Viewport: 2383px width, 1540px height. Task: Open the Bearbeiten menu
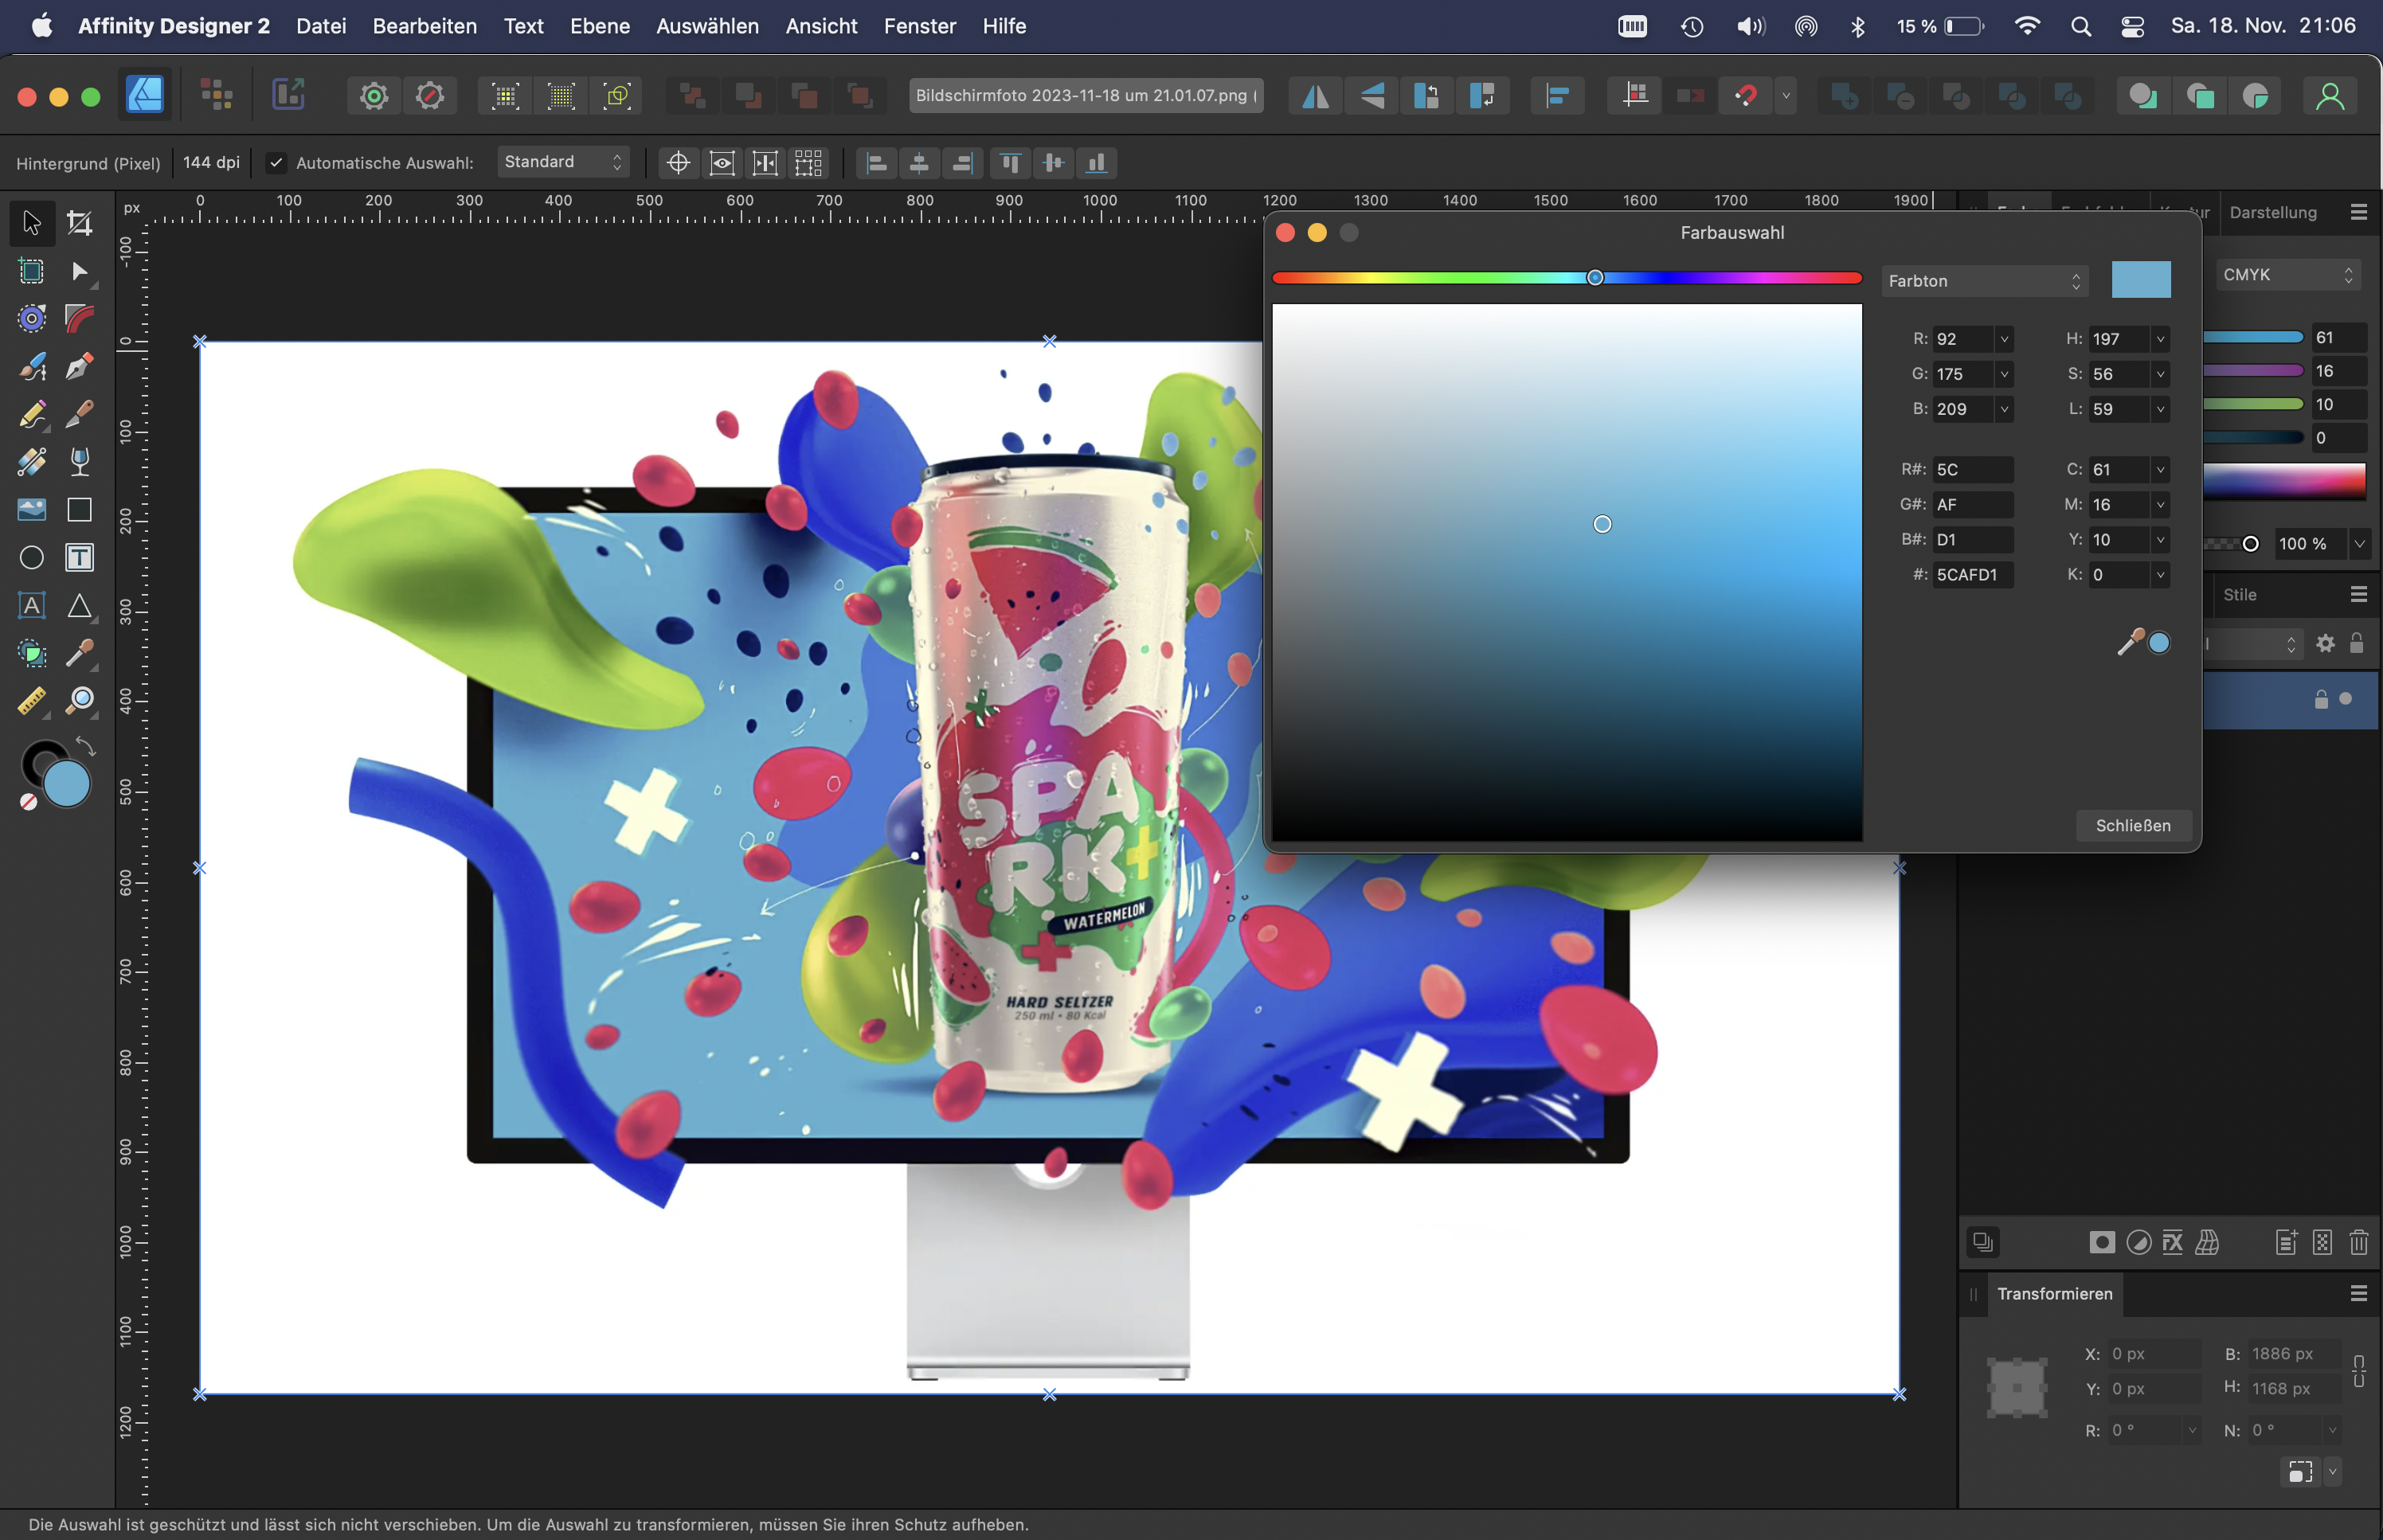425,26
